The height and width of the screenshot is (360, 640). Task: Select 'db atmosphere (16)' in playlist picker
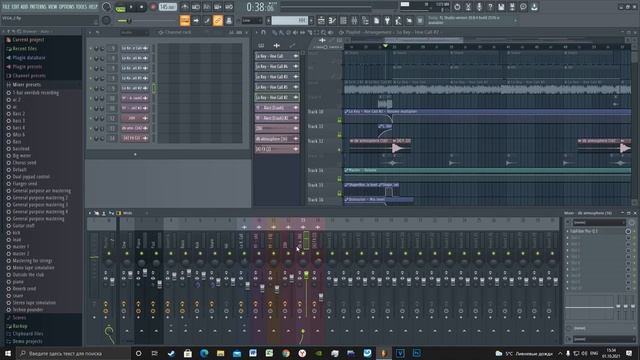277,139
